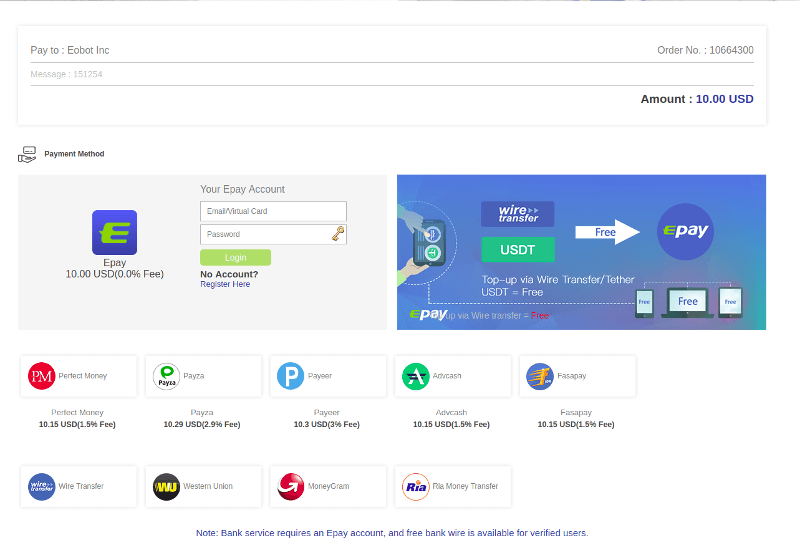
Task: Select the Wire Transfer logo icon
Action: coord(41,486)
